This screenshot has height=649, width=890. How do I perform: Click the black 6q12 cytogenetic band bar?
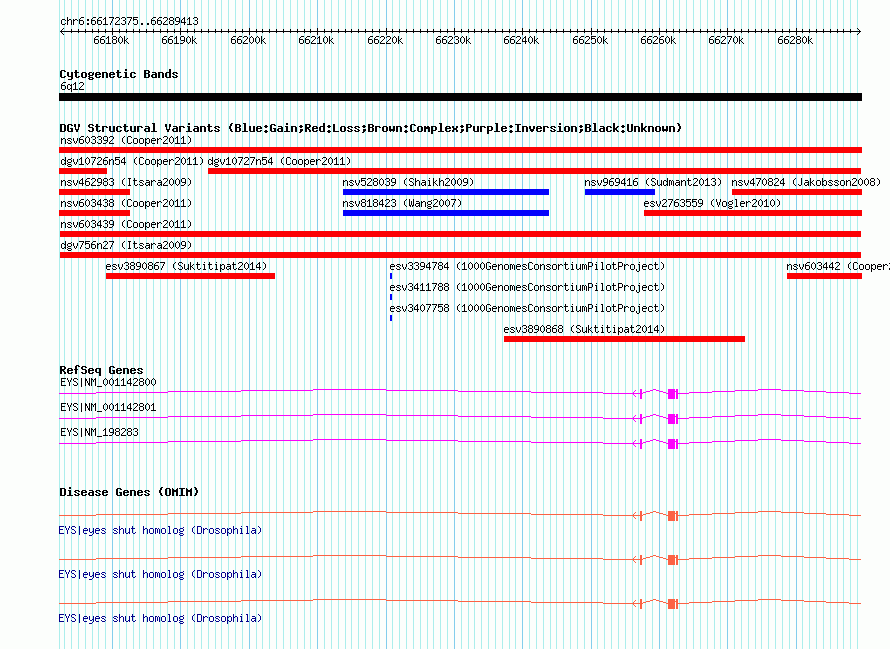coord(460,97)
